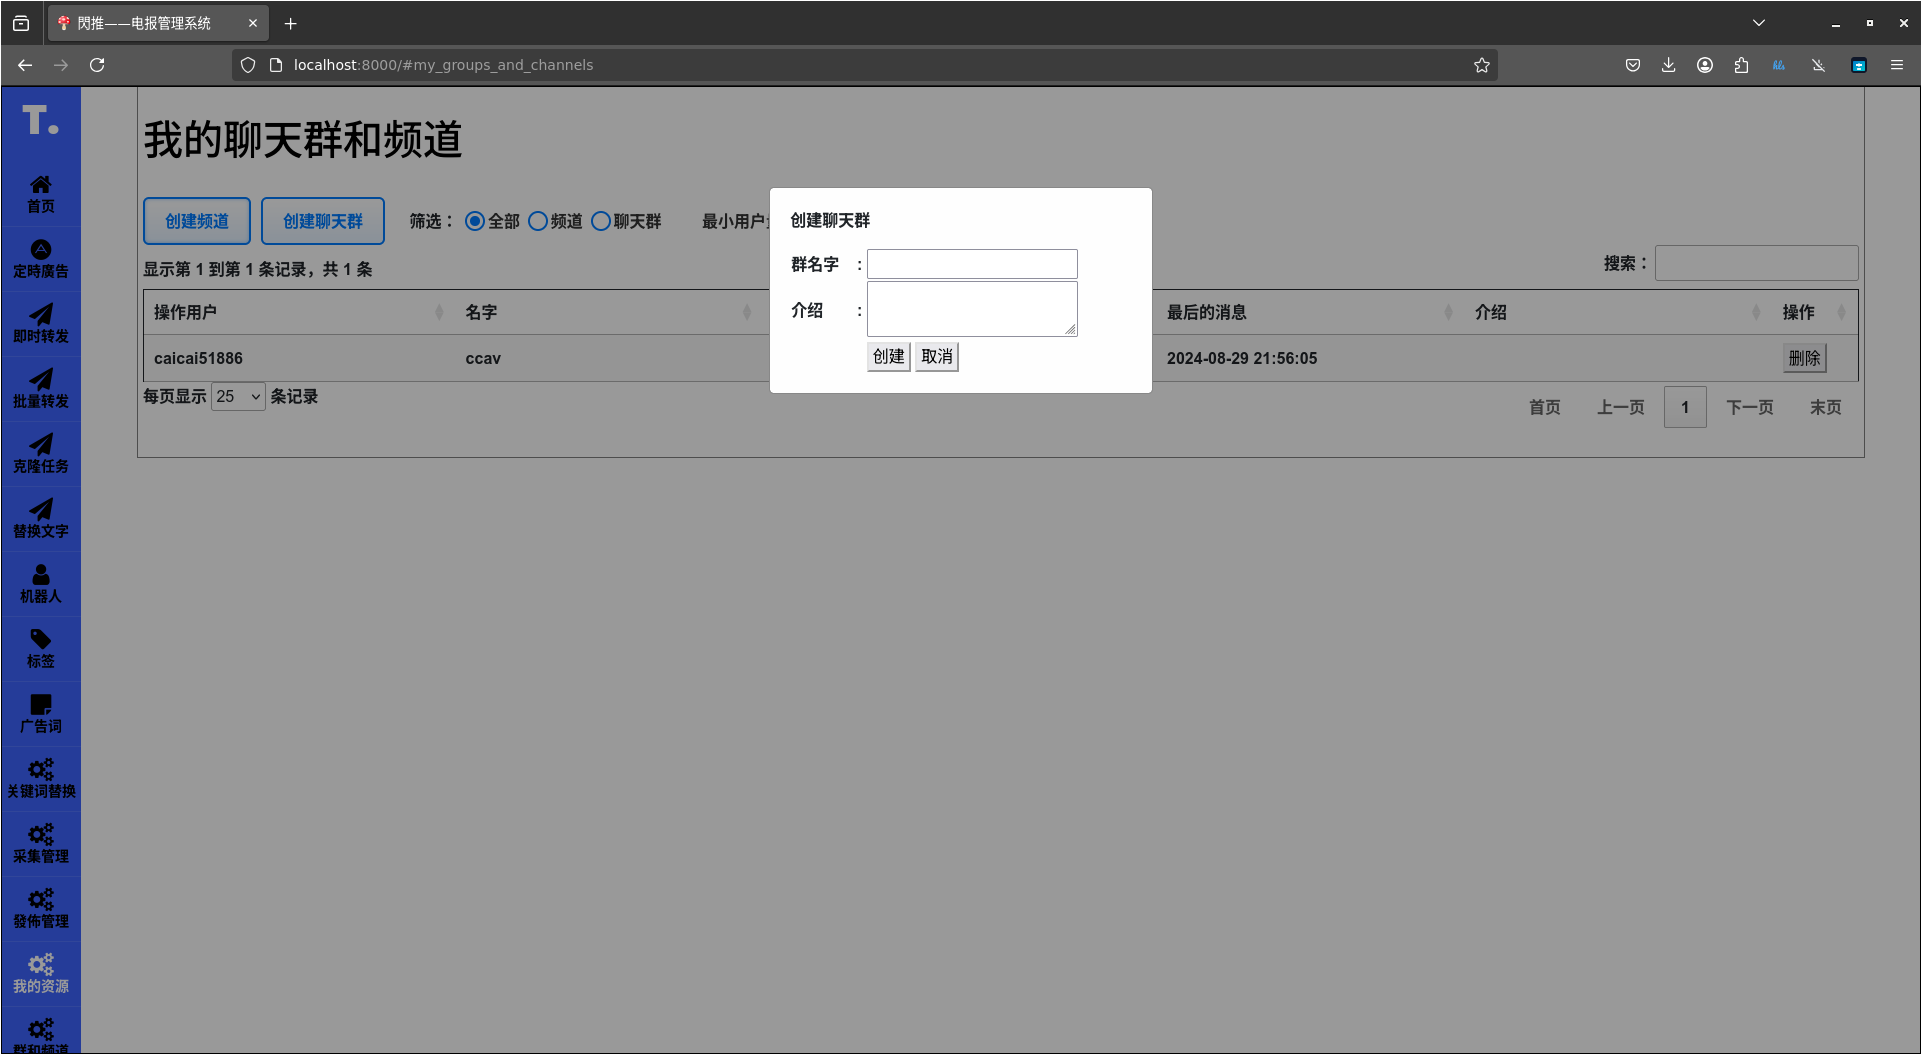This screenshot has height=1055, width=1922.
Task: Open 机器人 robot icon in sidebar
Action: click(x=41, y=583)
